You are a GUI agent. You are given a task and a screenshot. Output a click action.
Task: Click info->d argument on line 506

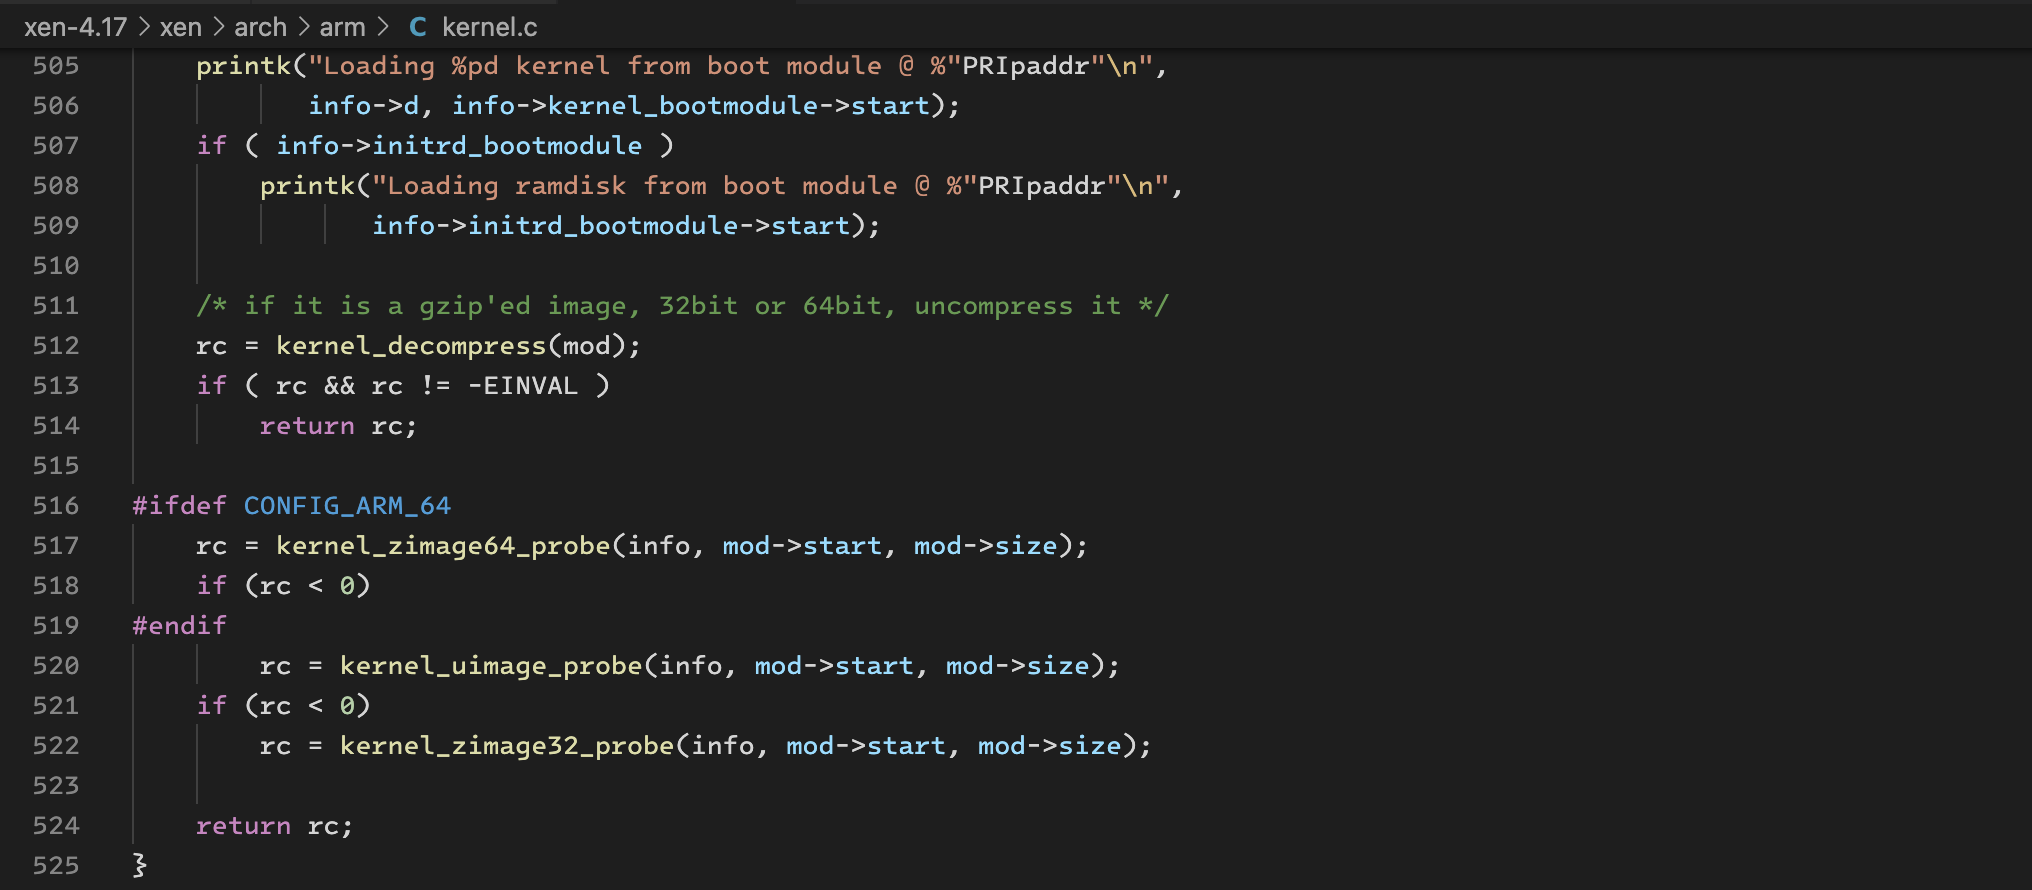(363, 106)
